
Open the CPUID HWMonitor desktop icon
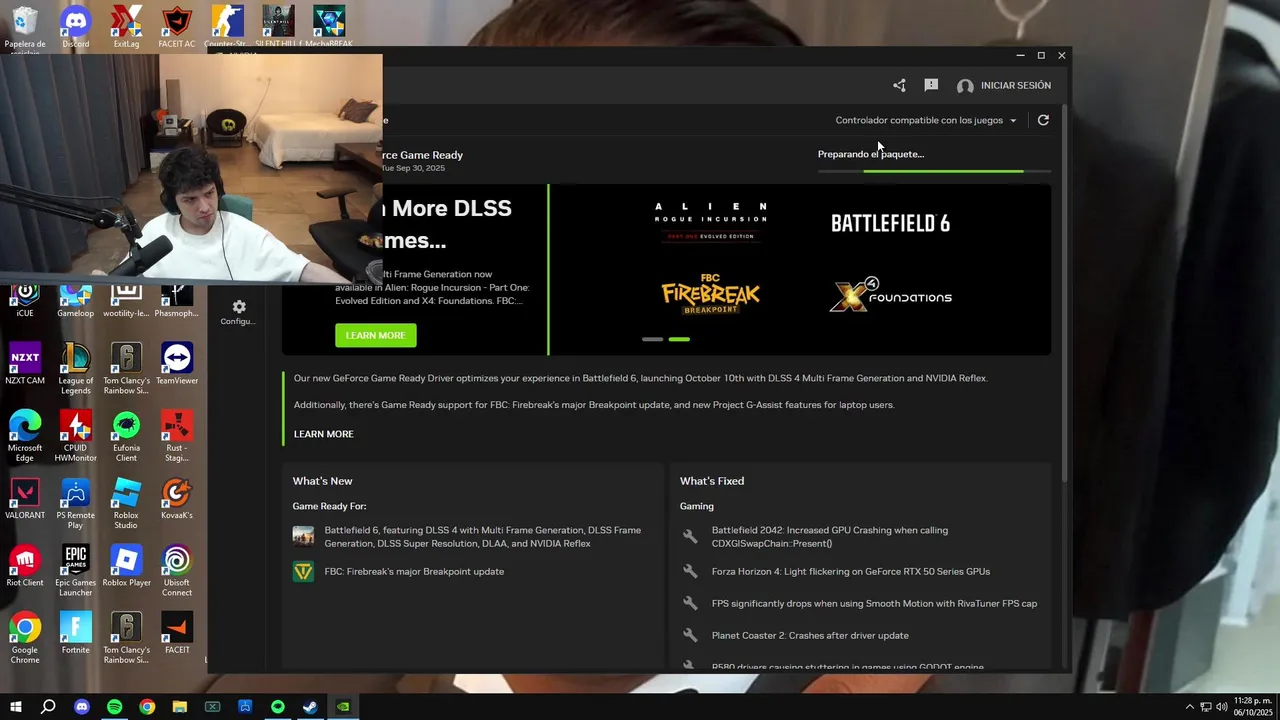tap(76, 436)
